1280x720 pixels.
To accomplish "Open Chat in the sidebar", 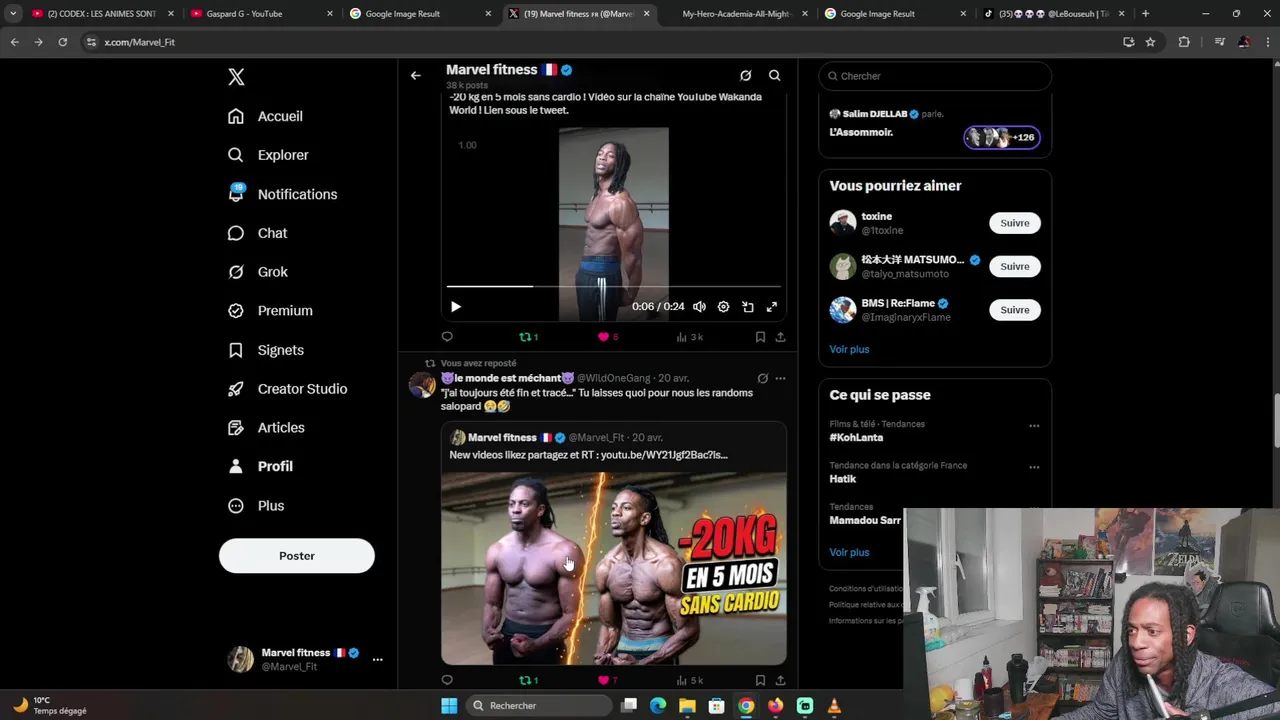I will (257, 233).
